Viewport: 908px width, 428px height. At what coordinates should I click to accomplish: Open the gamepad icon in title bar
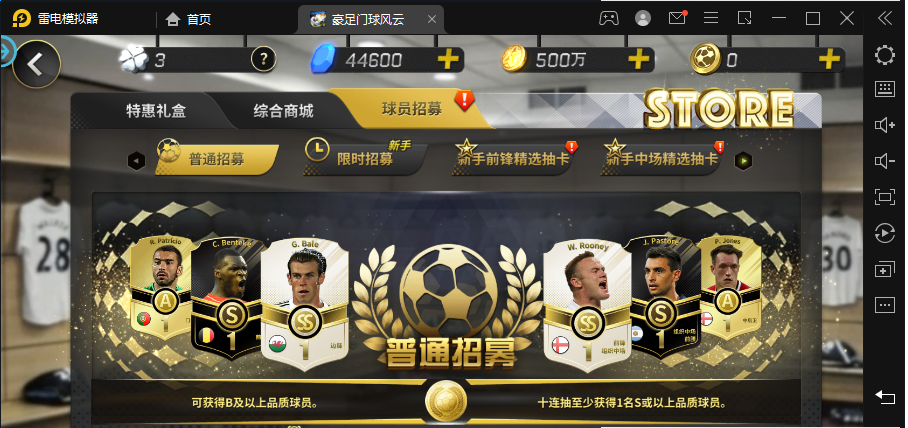[x=608, y=19]
